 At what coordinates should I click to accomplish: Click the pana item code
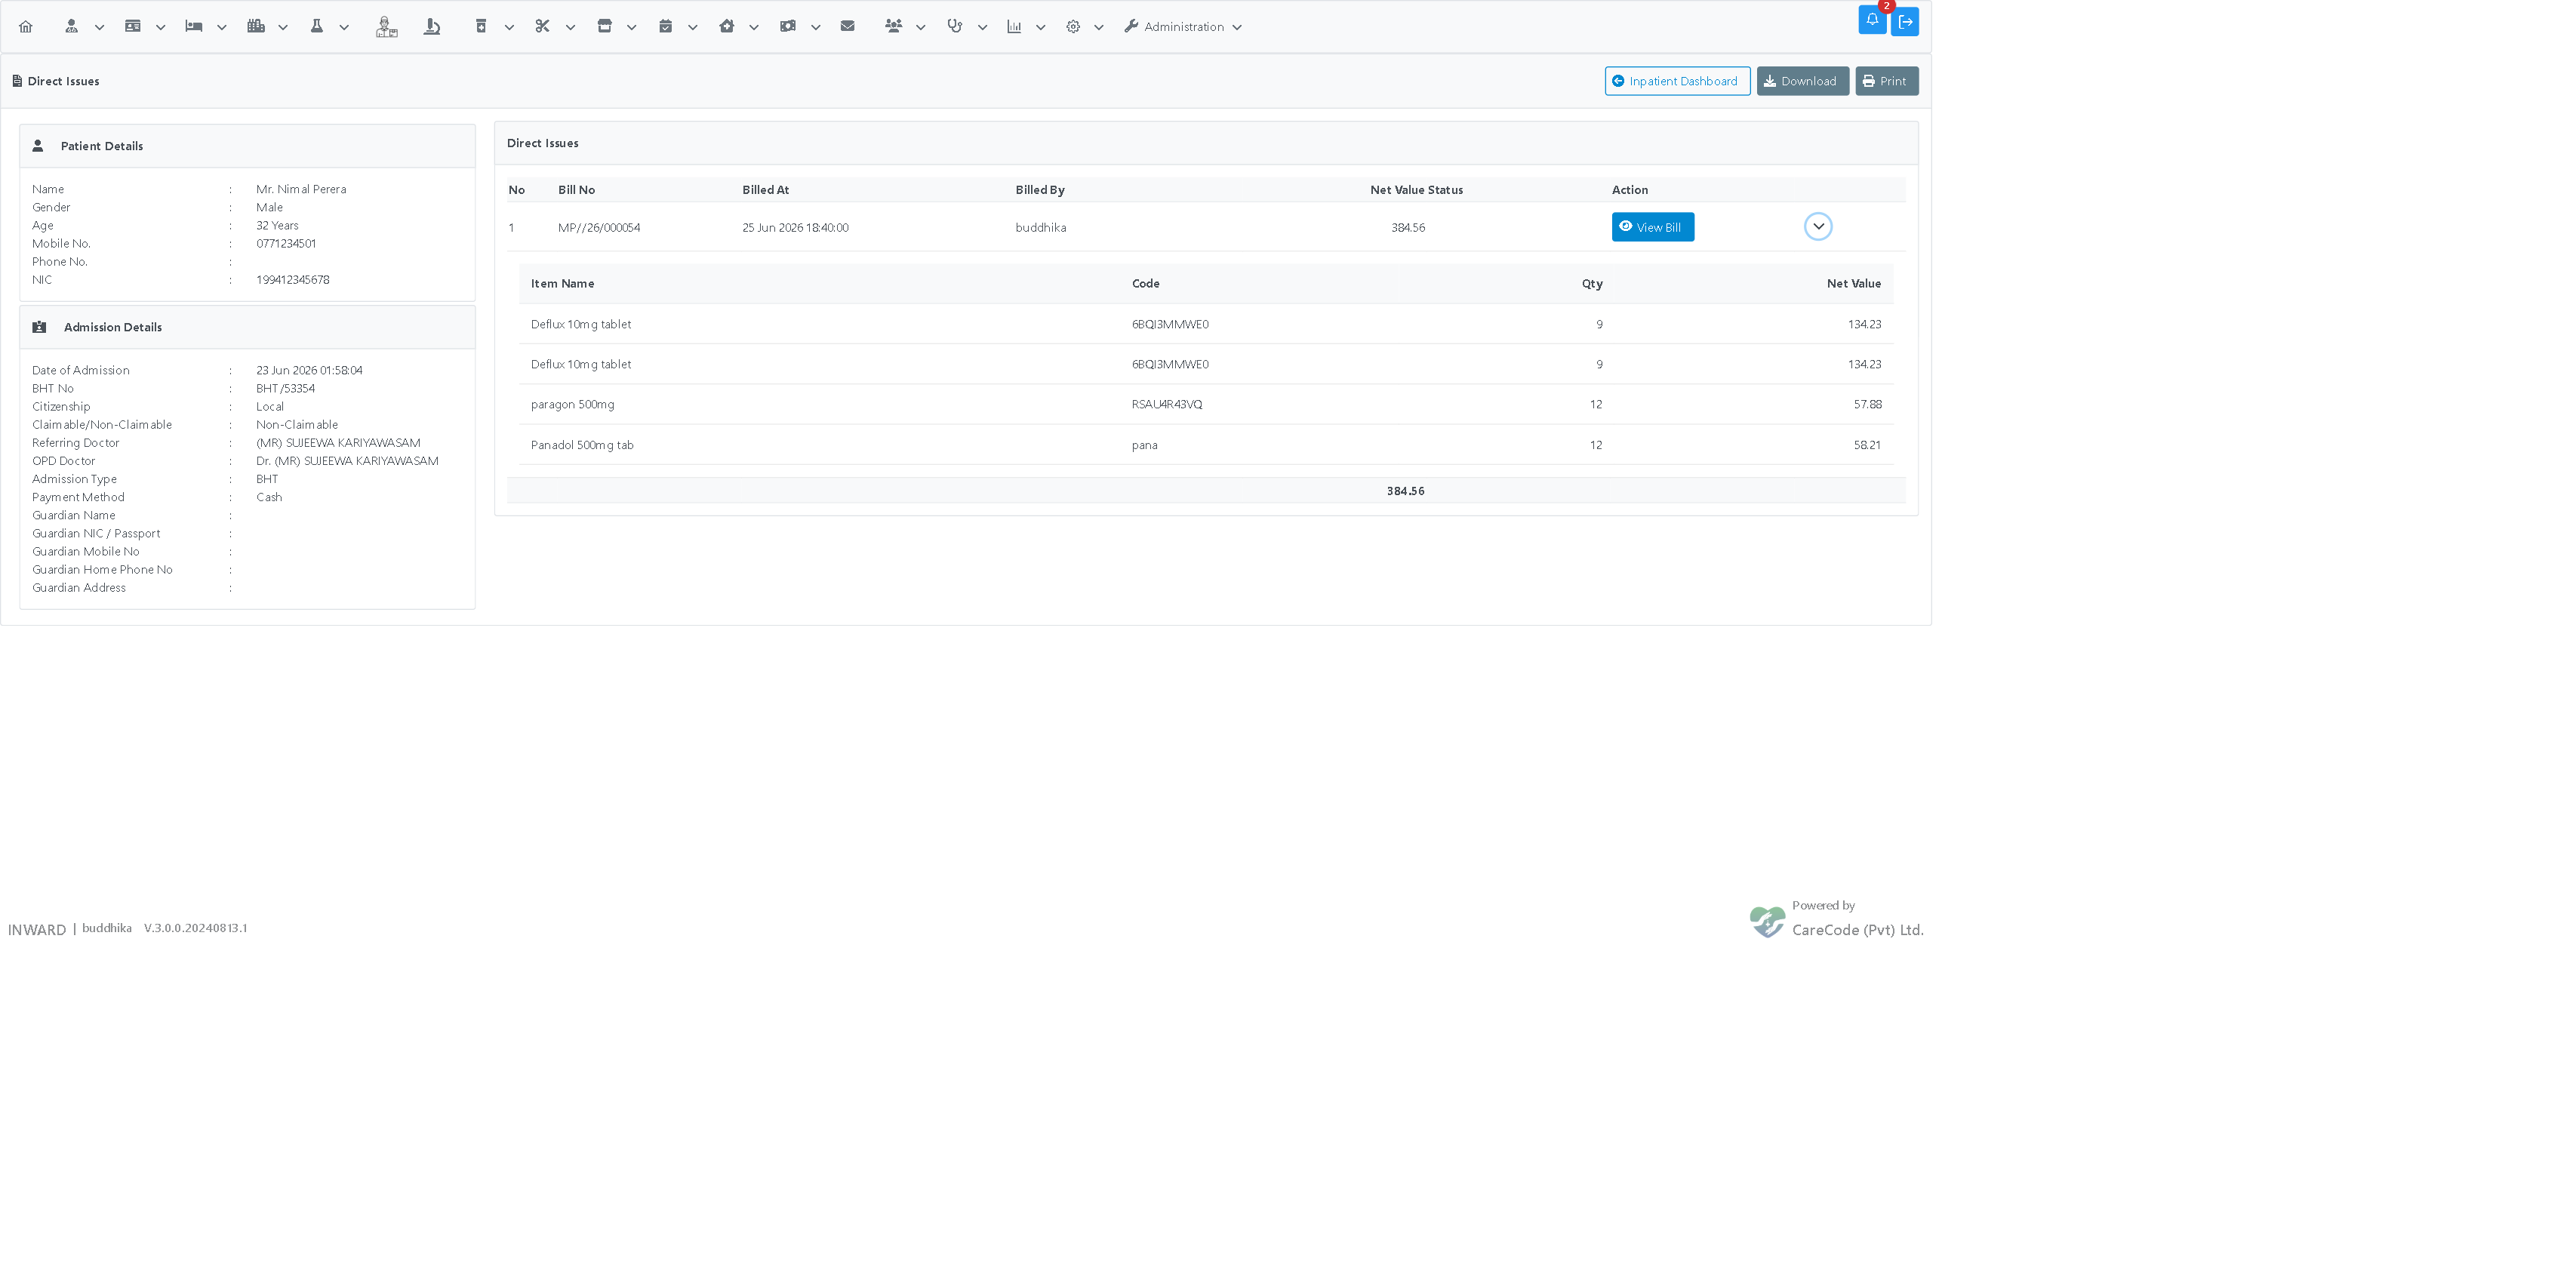(1144, 445)
